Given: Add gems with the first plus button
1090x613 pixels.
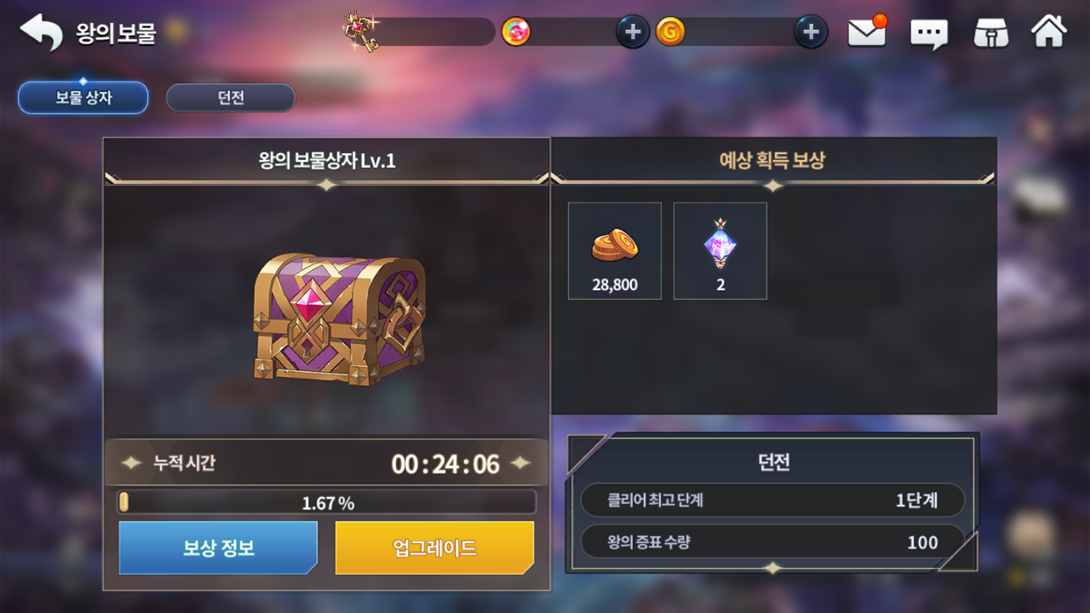Looking at the screenshot, I should point(632,32).
